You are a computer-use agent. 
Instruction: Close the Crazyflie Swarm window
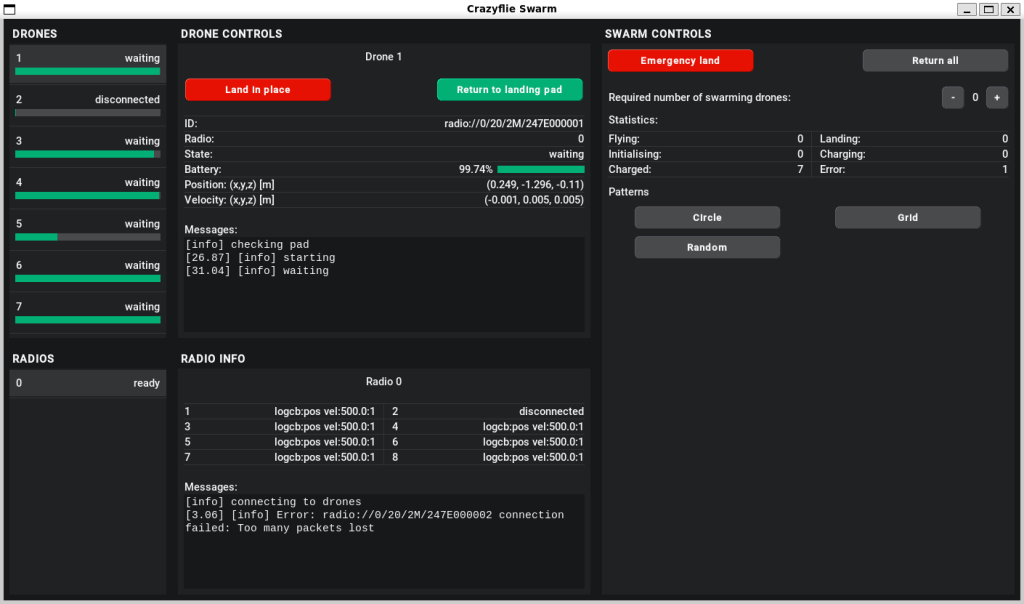click(x=1010, y=9)
